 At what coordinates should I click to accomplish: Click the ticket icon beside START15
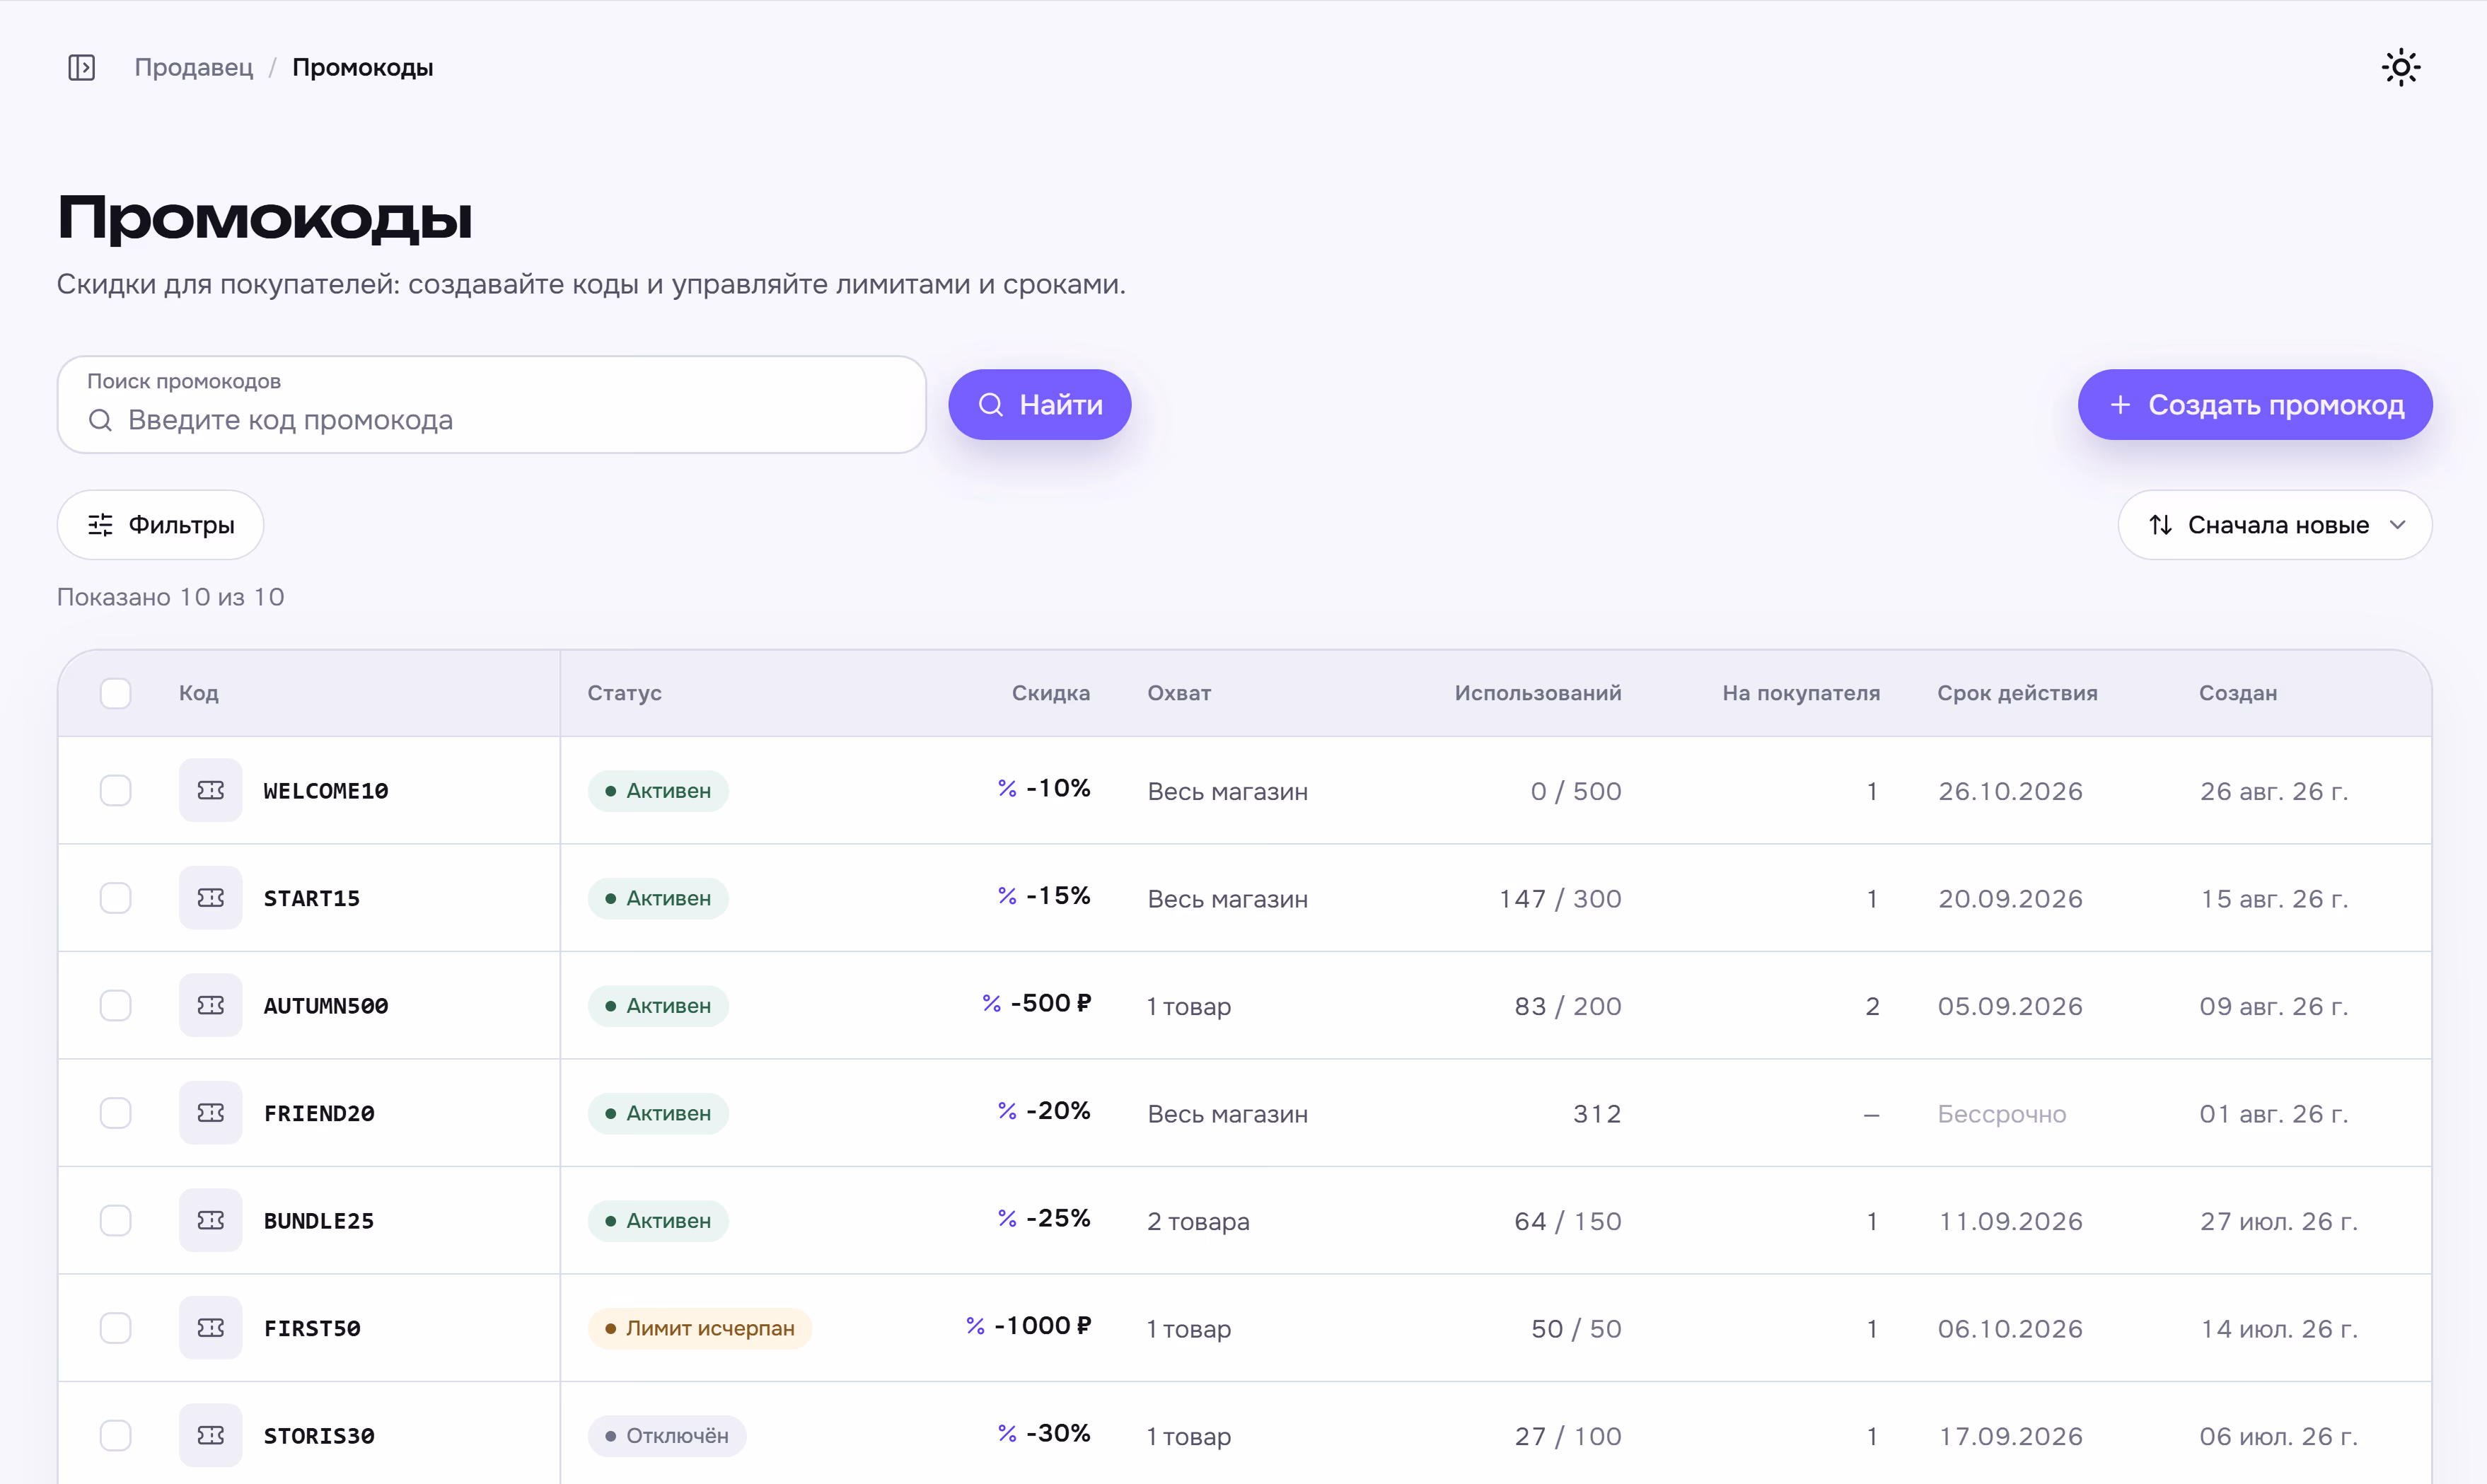pos(210,898)
